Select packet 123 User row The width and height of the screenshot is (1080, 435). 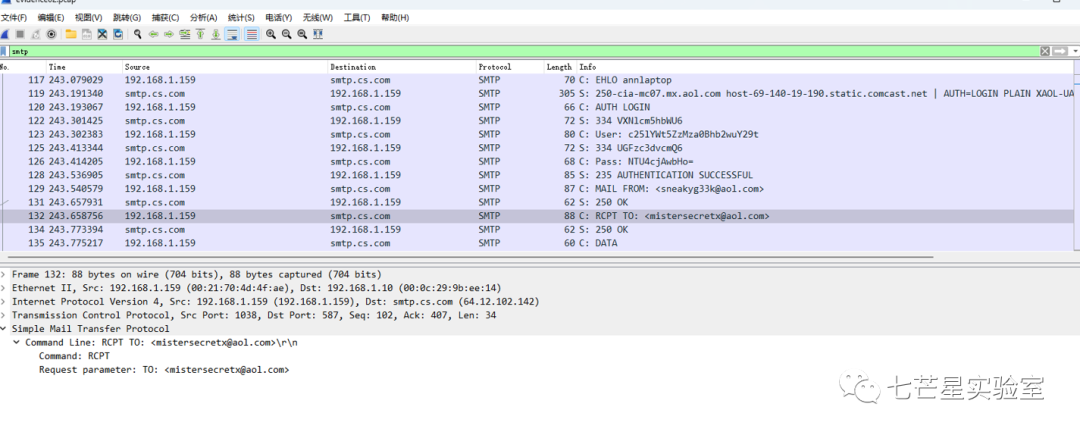click(x=537, y=134)
